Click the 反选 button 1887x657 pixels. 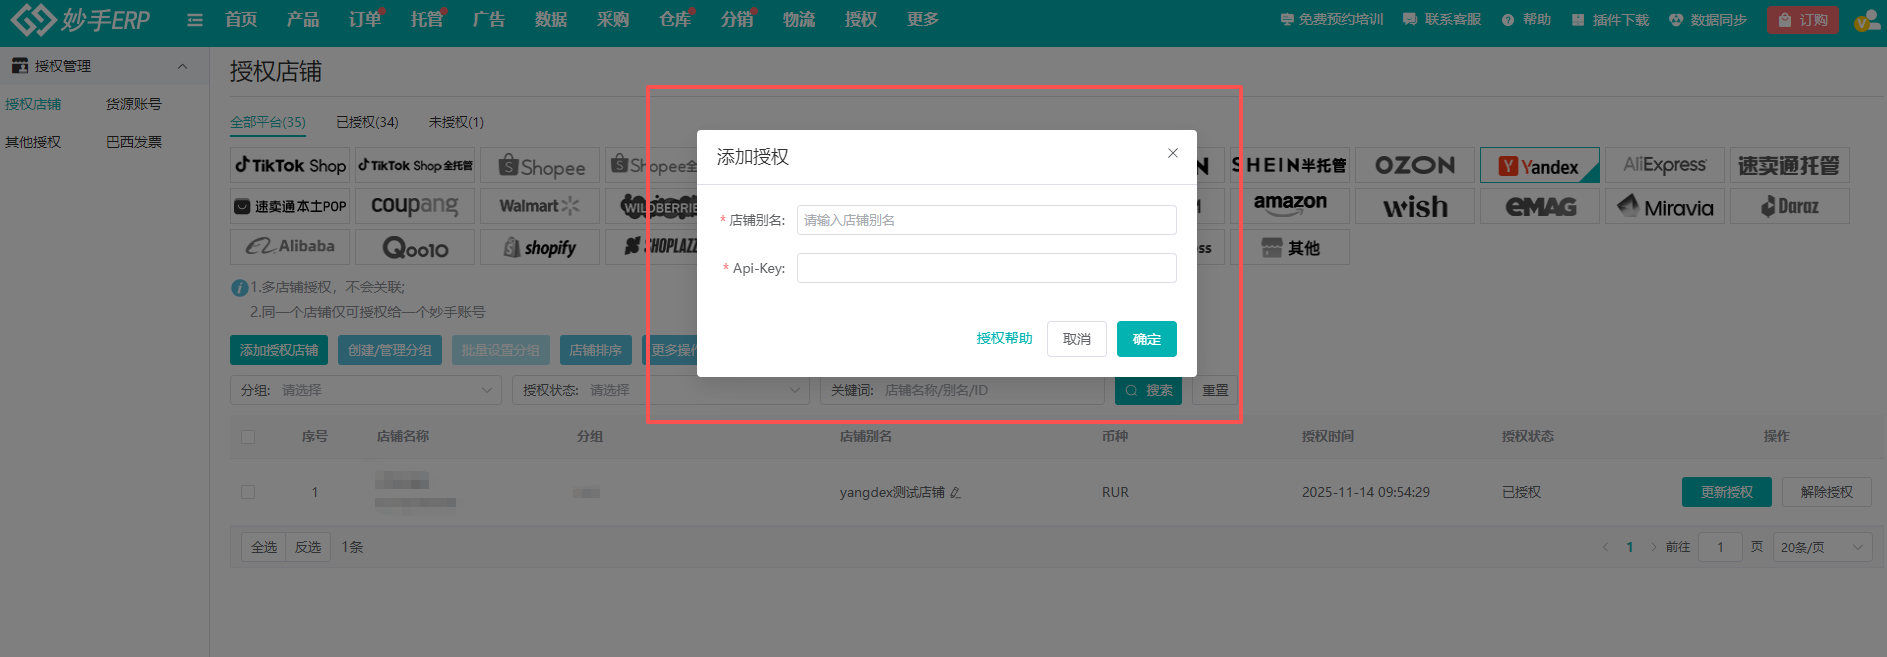(x=308, y=547)
